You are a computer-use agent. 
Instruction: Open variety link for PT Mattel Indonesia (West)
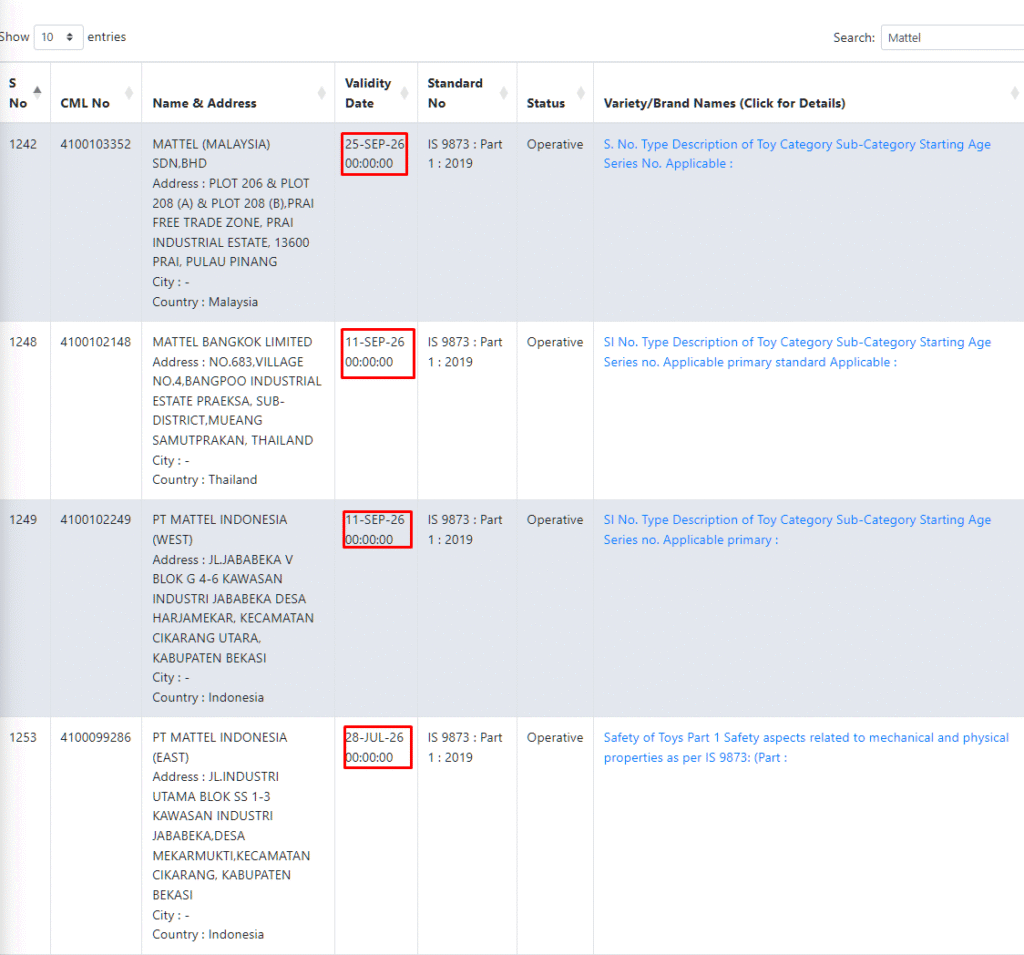click(796, 529)
